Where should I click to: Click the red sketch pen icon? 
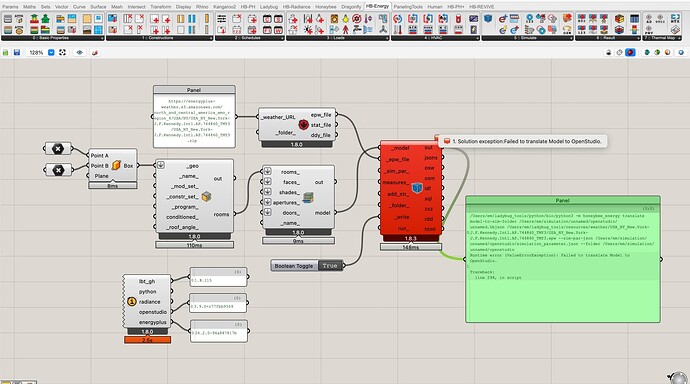[95, 52]
